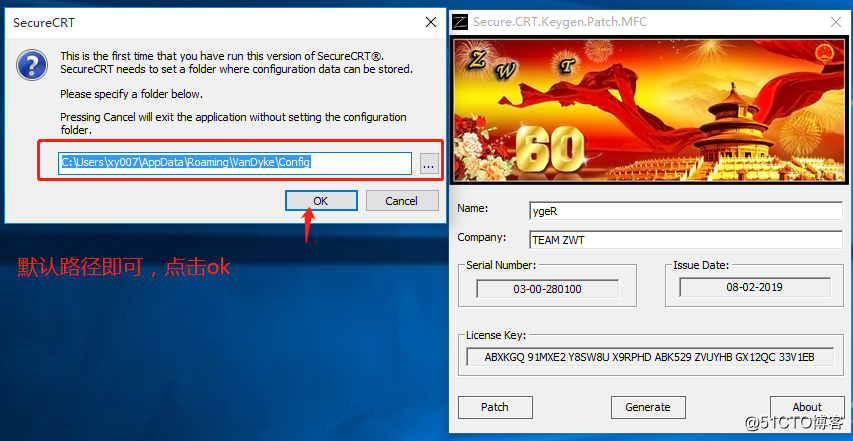Click OK in the SecureCRT dialog

[321, 201]
